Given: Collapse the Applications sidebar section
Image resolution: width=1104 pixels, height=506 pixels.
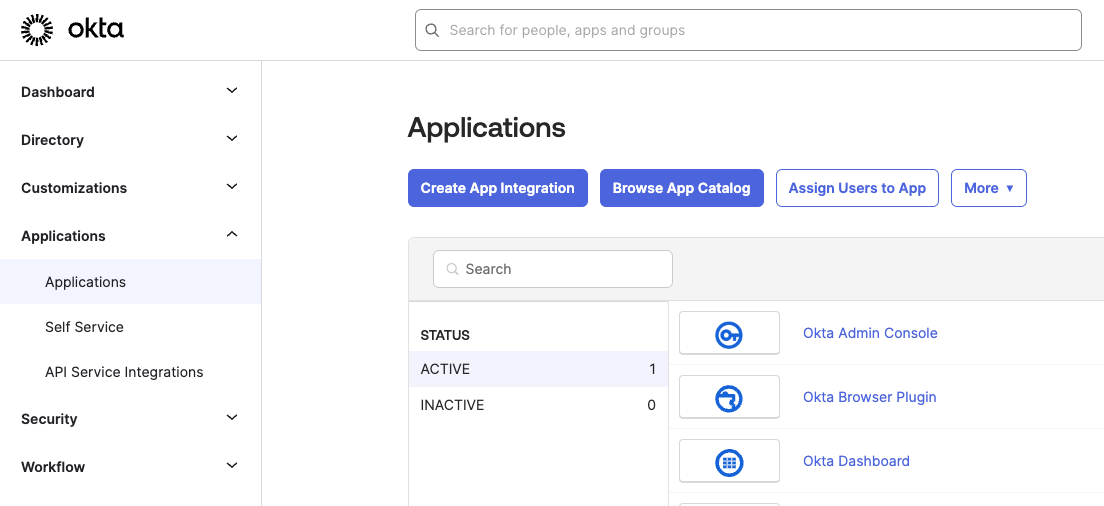Looking at the screenshot, I should [x=232, y=234].
